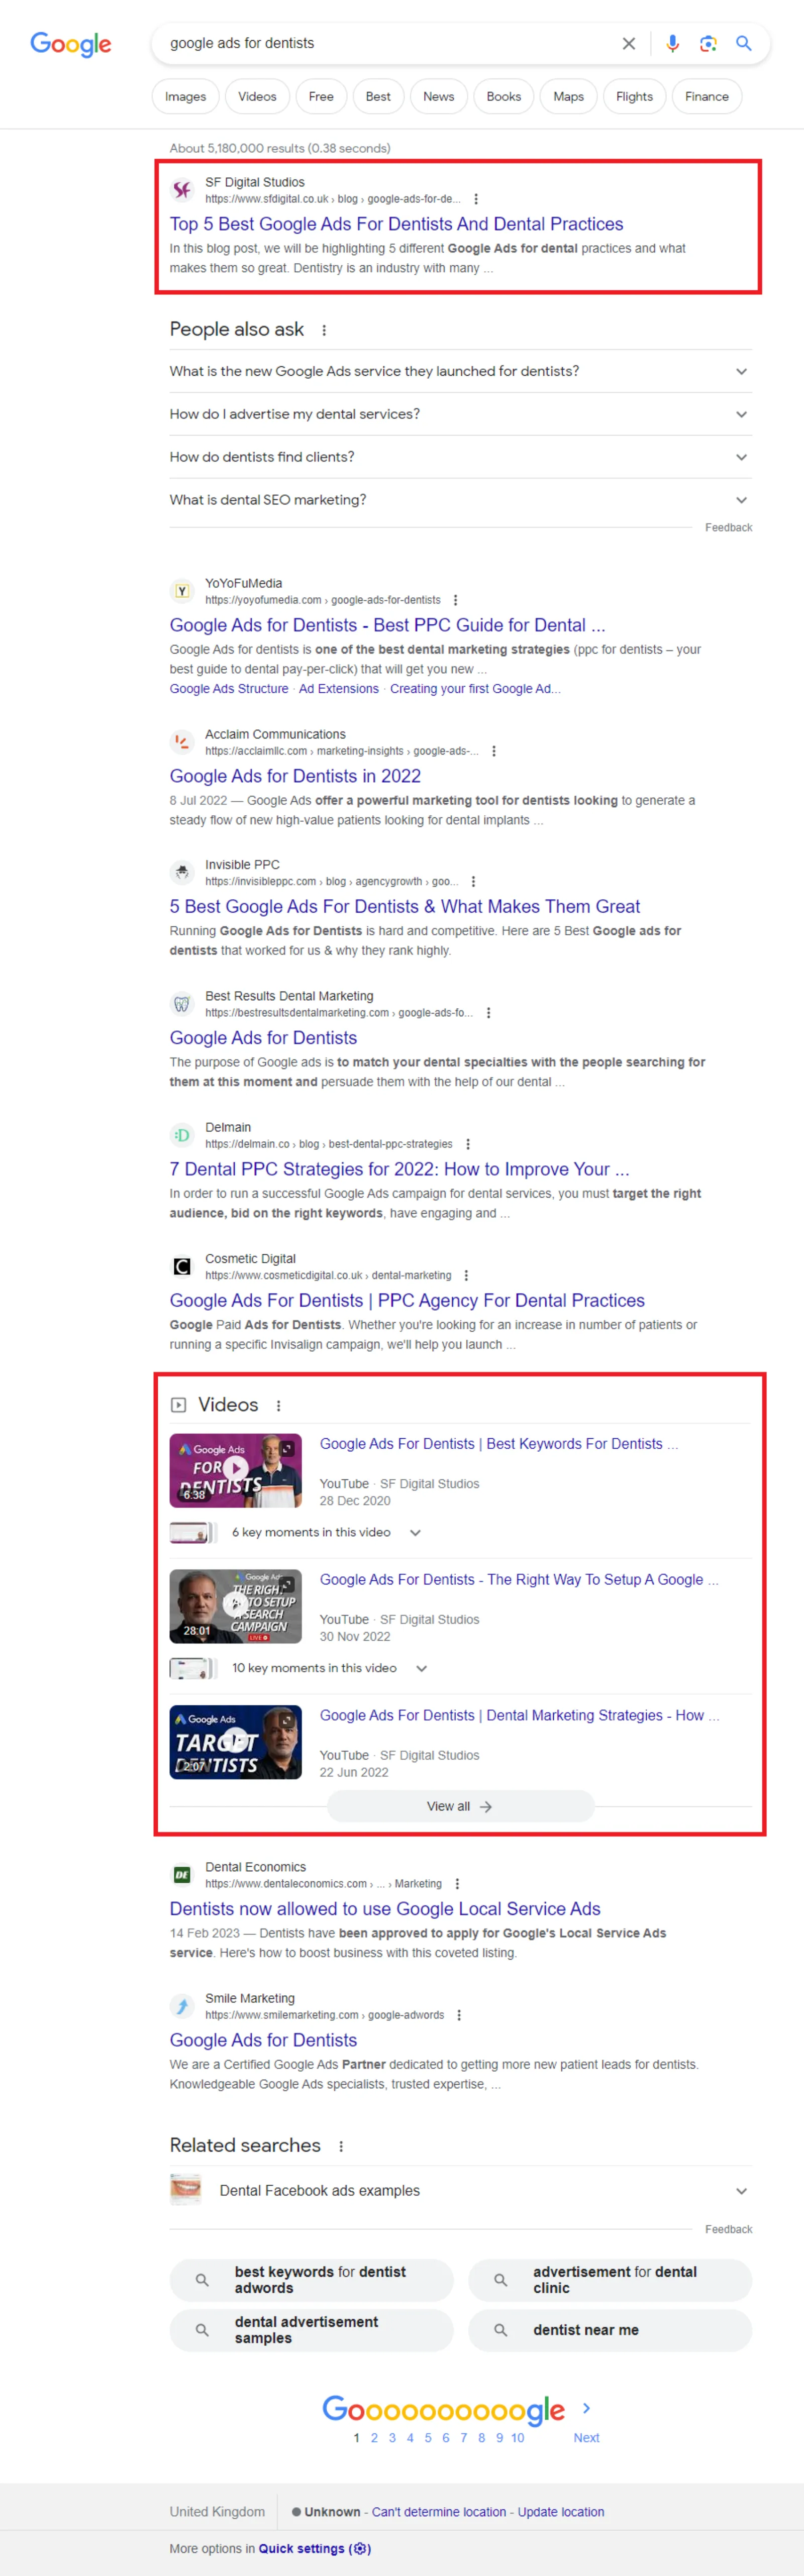Open search by image camera icon
Viewport: 804px width, 2576px height.
tap(708, 43)
